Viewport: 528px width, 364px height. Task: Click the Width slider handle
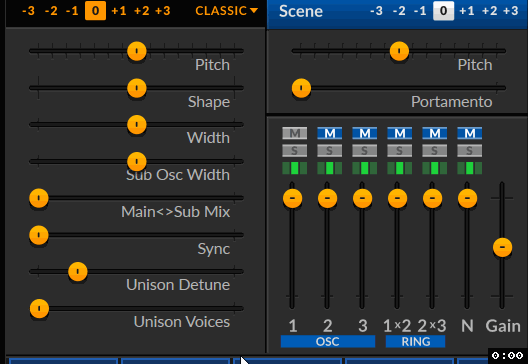[137, 125]
